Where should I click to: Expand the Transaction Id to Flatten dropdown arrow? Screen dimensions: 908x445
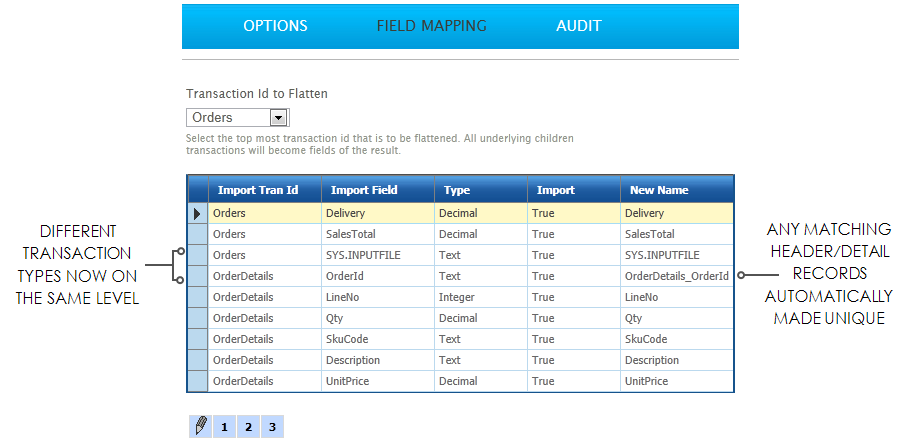(278, 118)
